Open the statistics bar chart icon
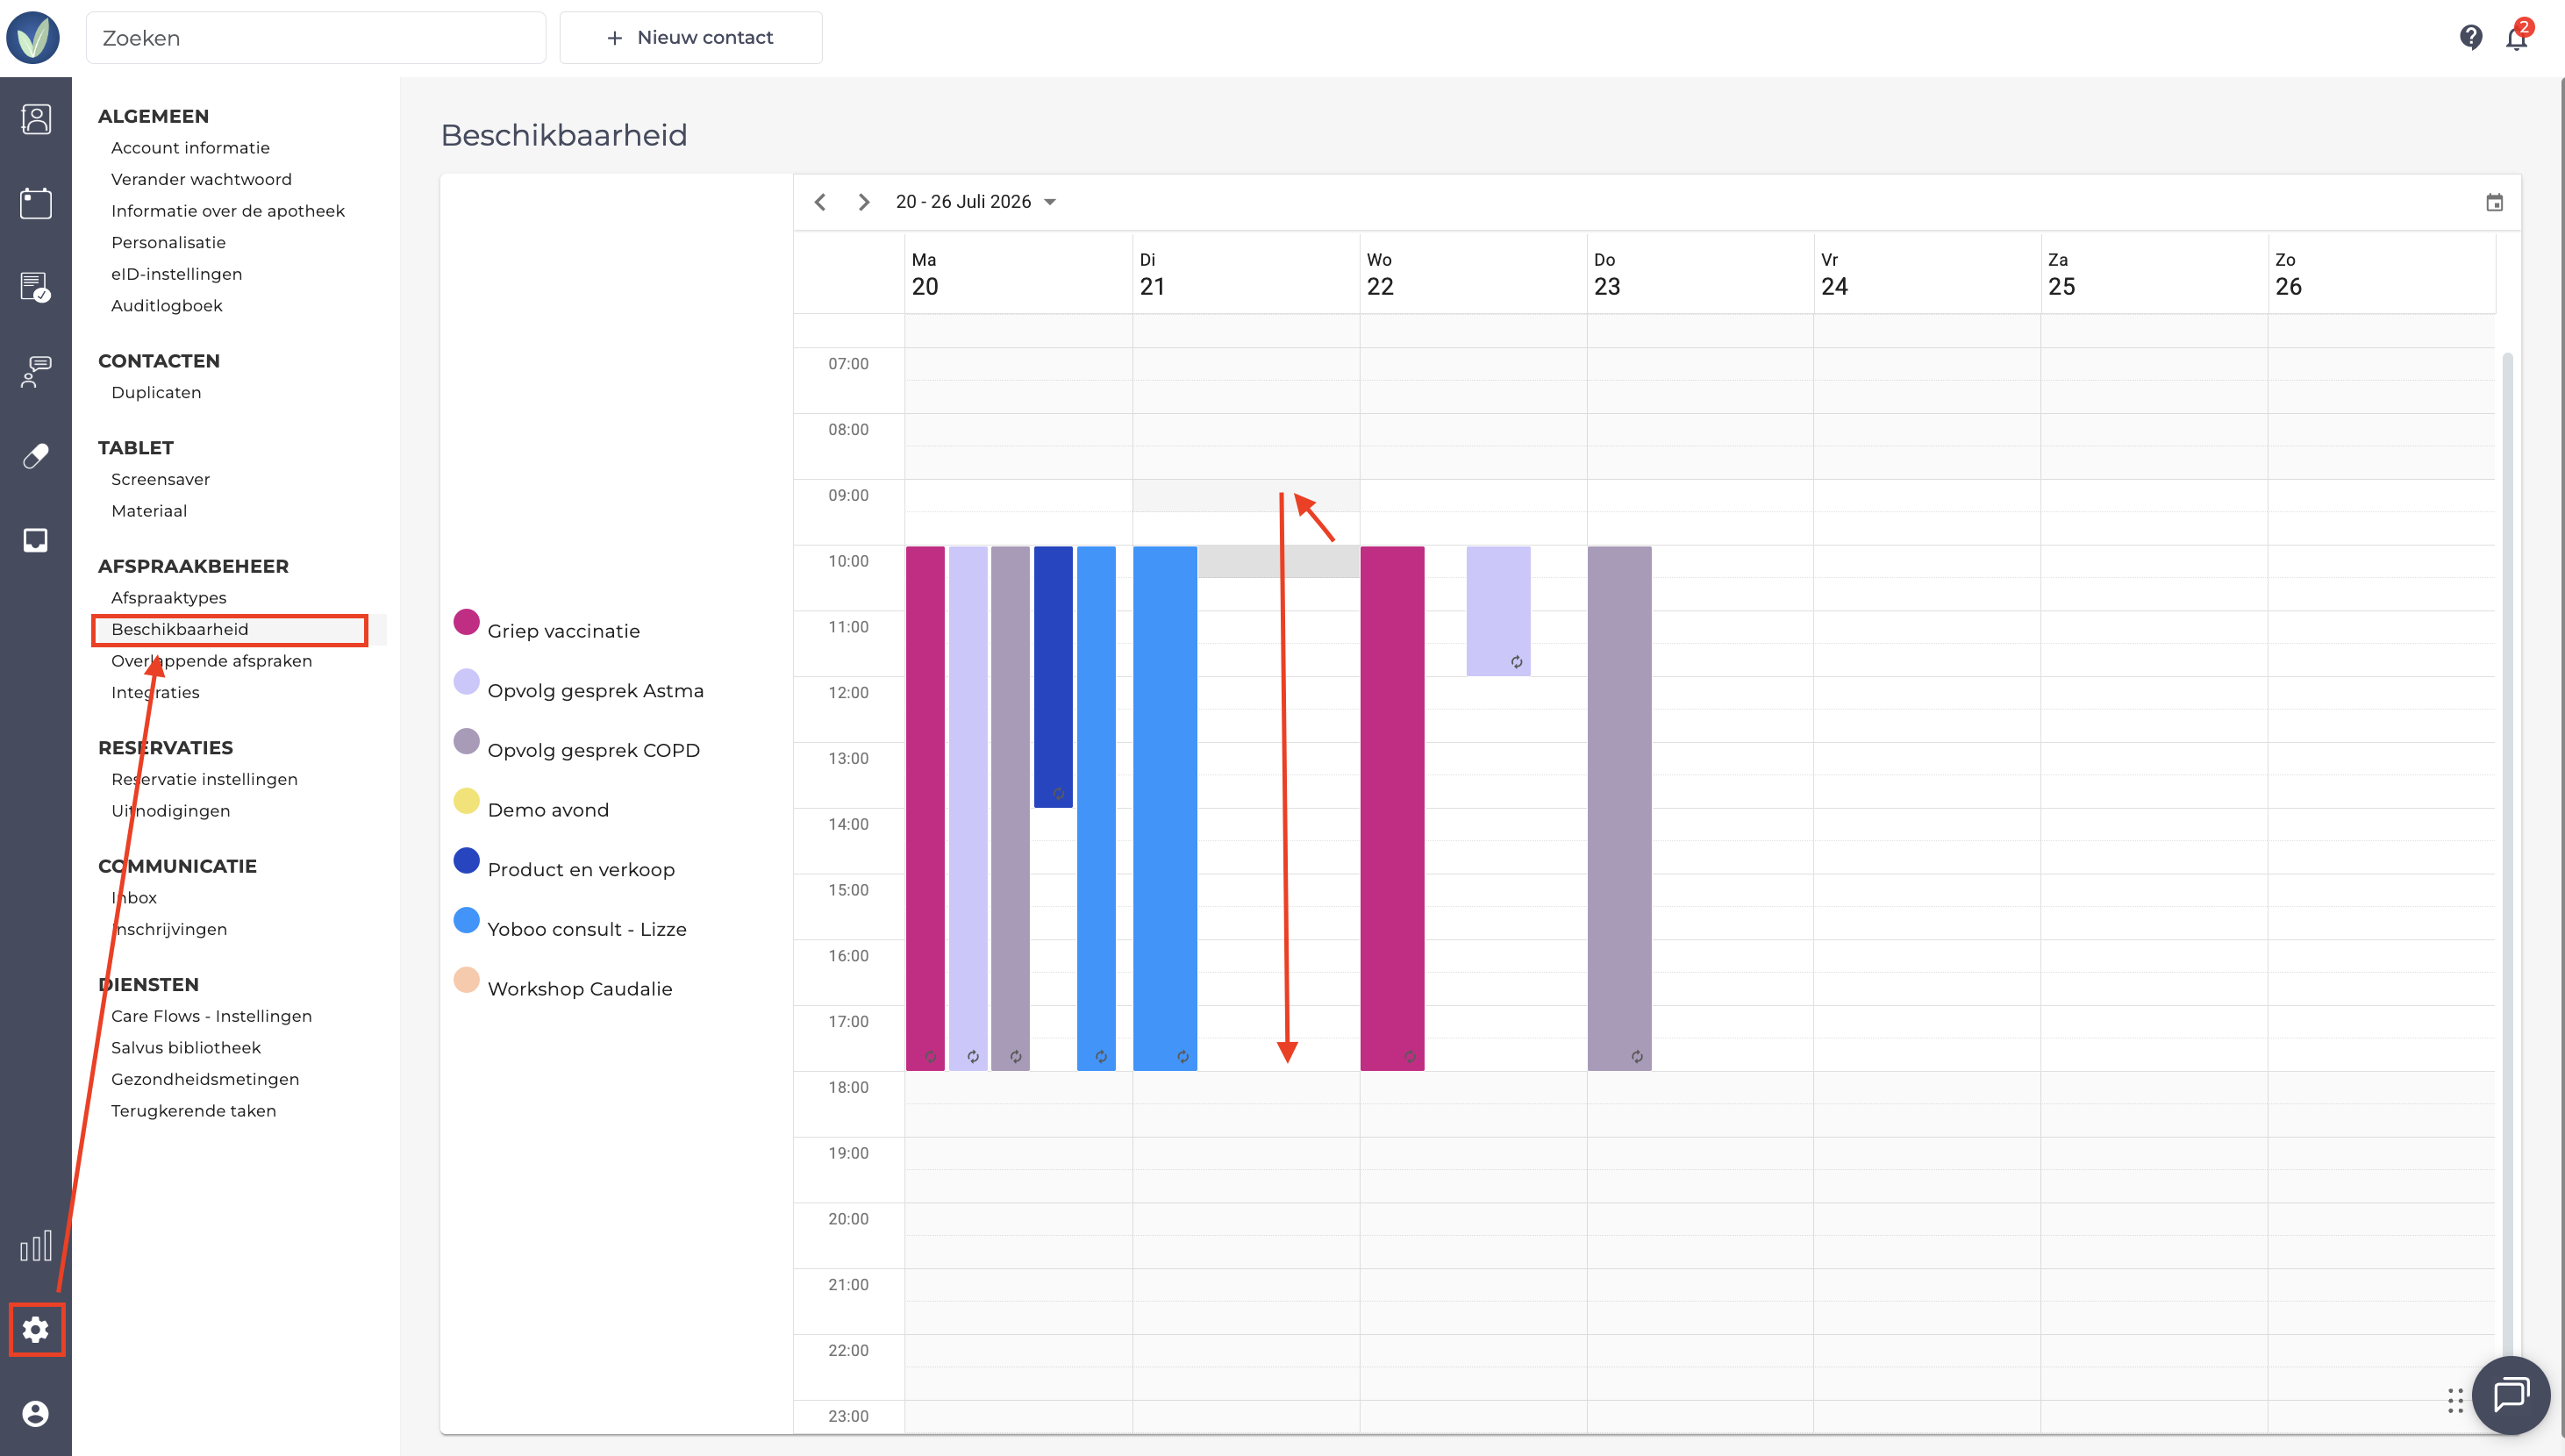 36,1246
